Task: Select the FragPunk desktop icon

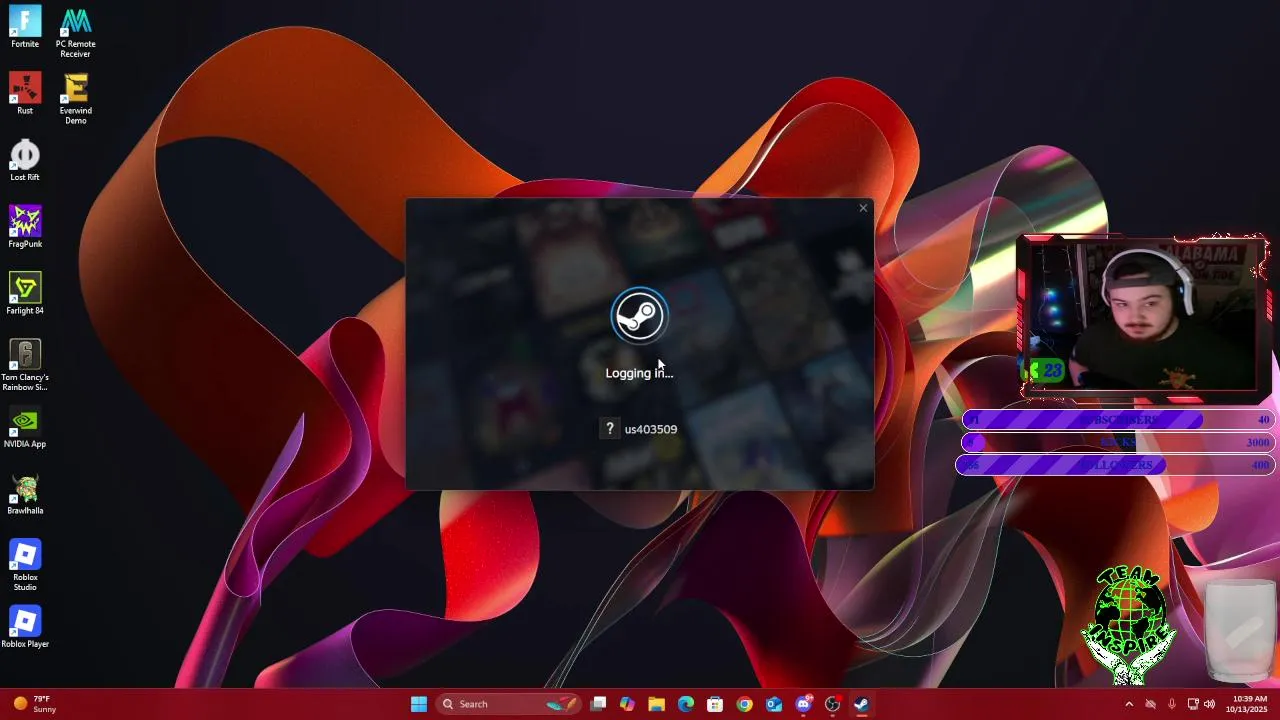Action: pos(25,227)
